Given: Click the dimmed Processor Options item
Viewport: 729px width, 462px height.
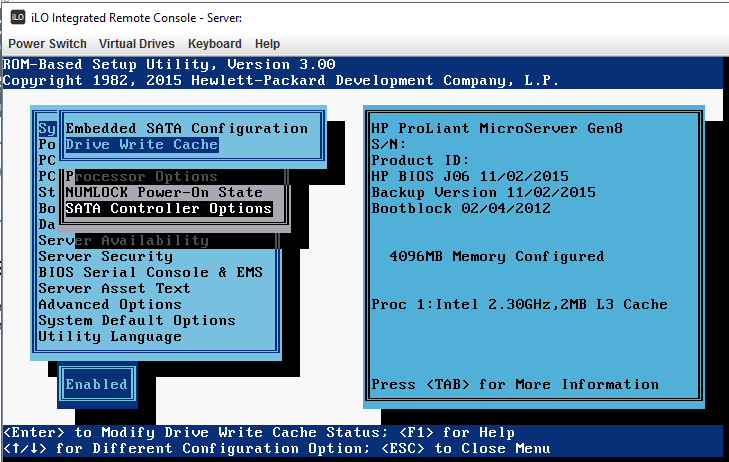Looking at the screenshot, I should 141,177.
